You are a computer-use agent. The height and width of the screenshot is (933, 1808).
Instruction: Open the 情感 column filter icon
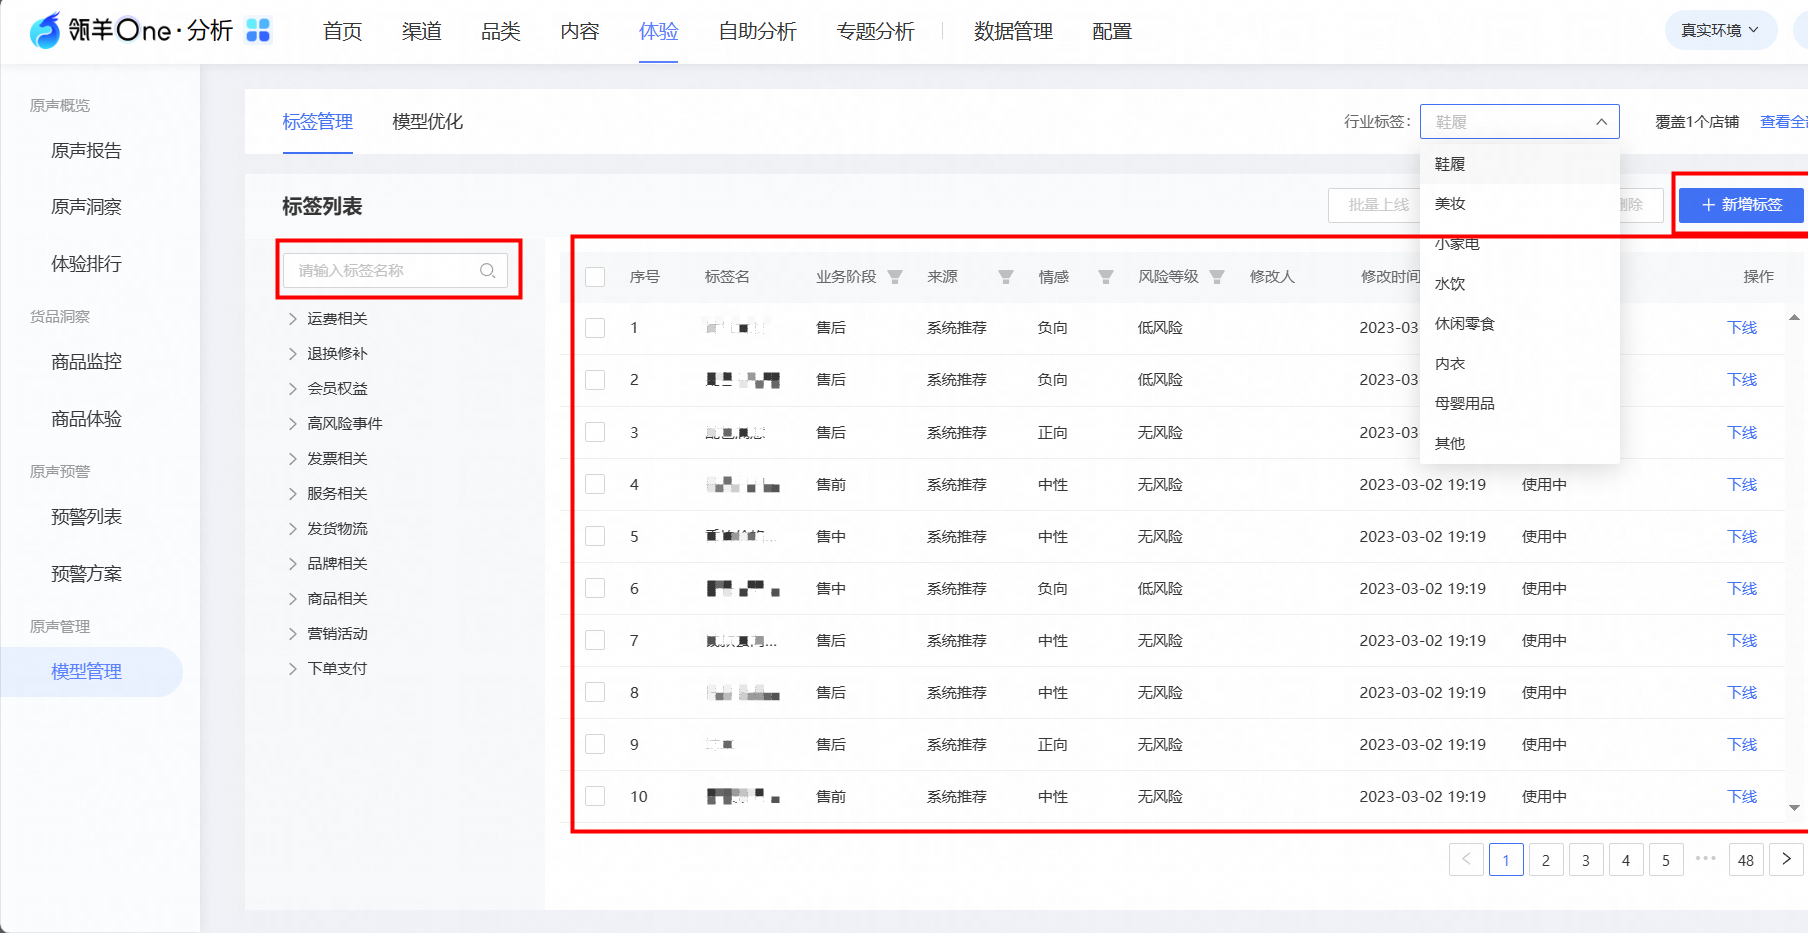(x=1106, y=277)
